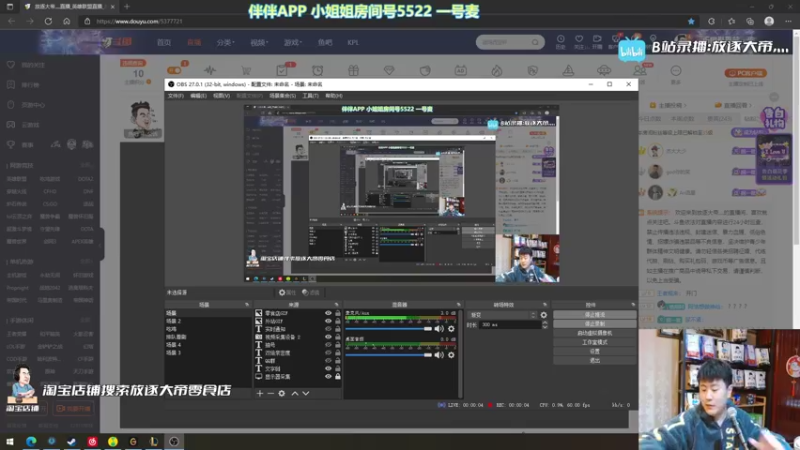Hide the 视频采集设备 2 source
The height and width of the screenshot is (450, 800).
[328, 337]
